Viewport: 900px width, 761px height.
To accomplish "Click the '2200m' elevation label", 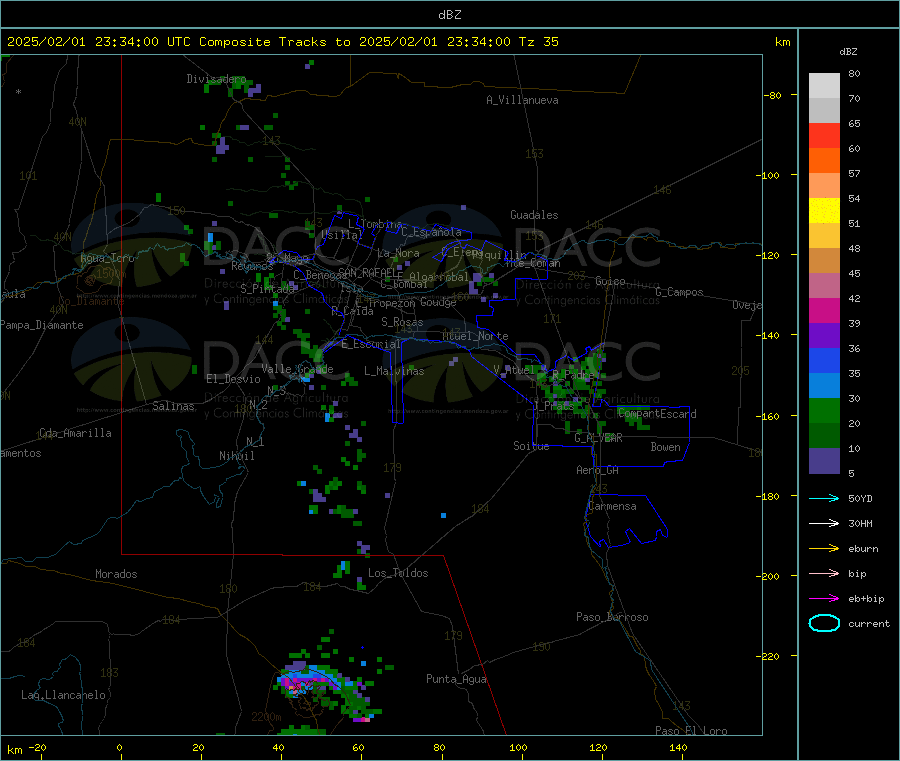I will (x=266, y=717).
